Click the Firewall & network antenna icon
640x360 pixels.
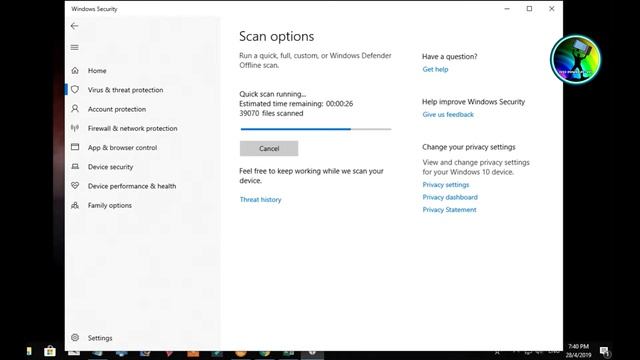tap(75, 128)
